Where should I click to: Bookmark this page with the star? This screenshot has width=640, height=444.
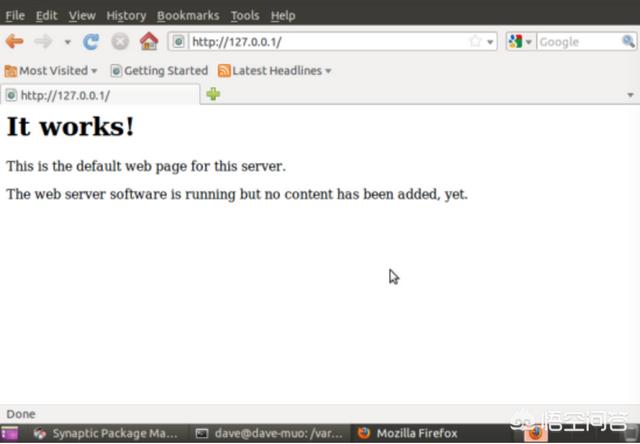476,42
